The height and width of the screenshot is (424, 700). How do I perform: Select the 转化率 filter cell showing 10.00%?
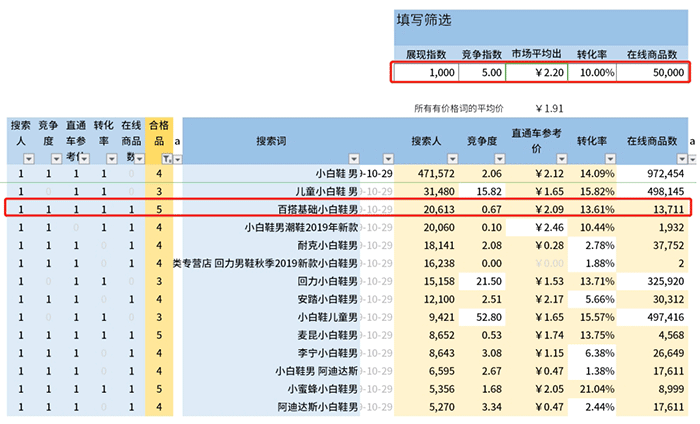point(588,72)
